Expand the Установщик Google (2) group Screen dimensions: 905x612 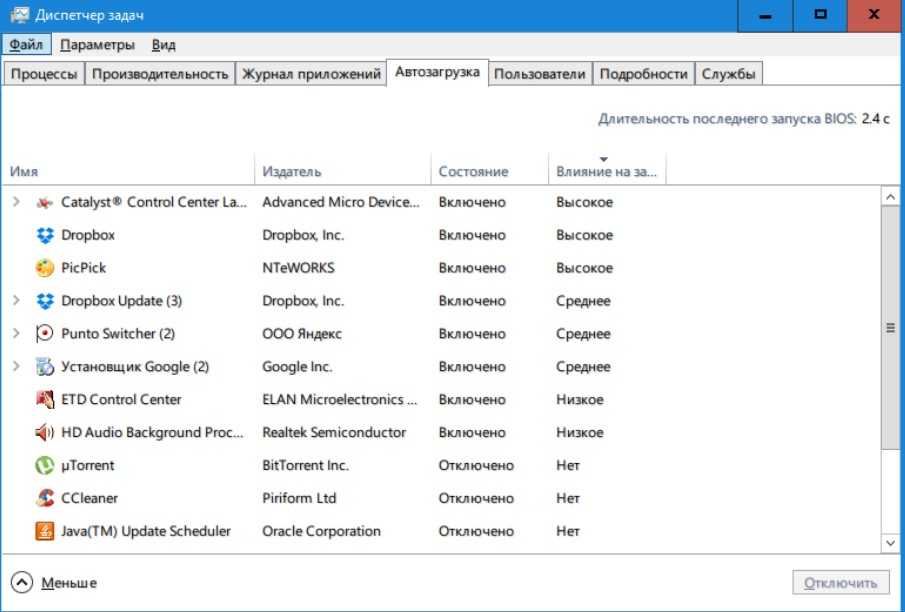[16, 366]
